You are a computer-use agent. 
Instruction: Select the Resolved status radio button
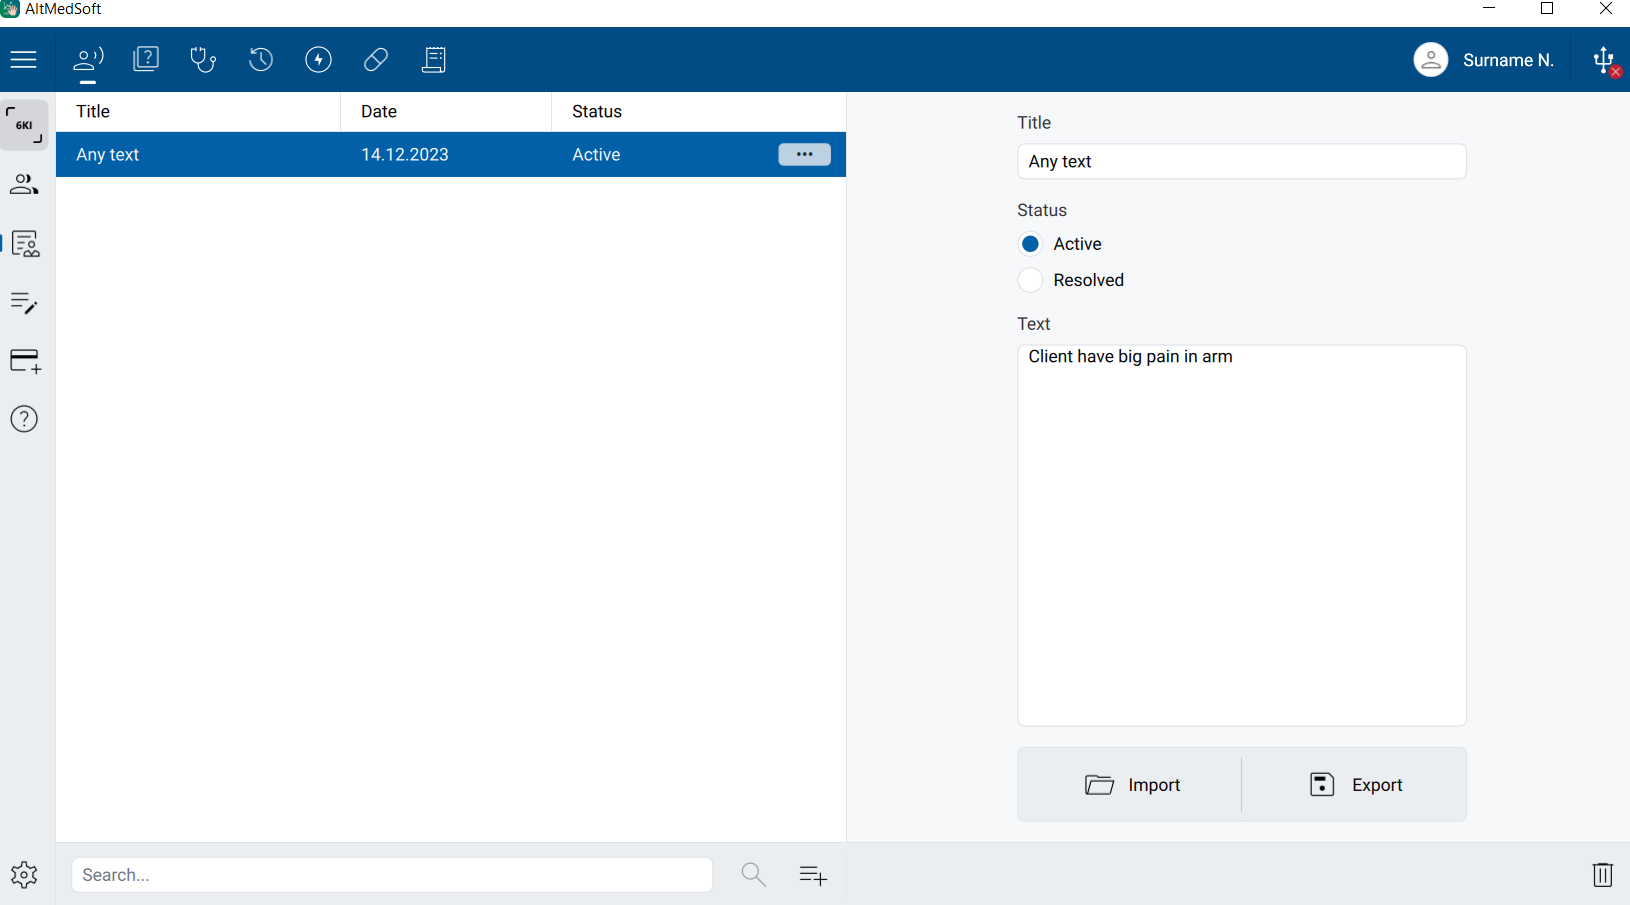point(1030,280)
